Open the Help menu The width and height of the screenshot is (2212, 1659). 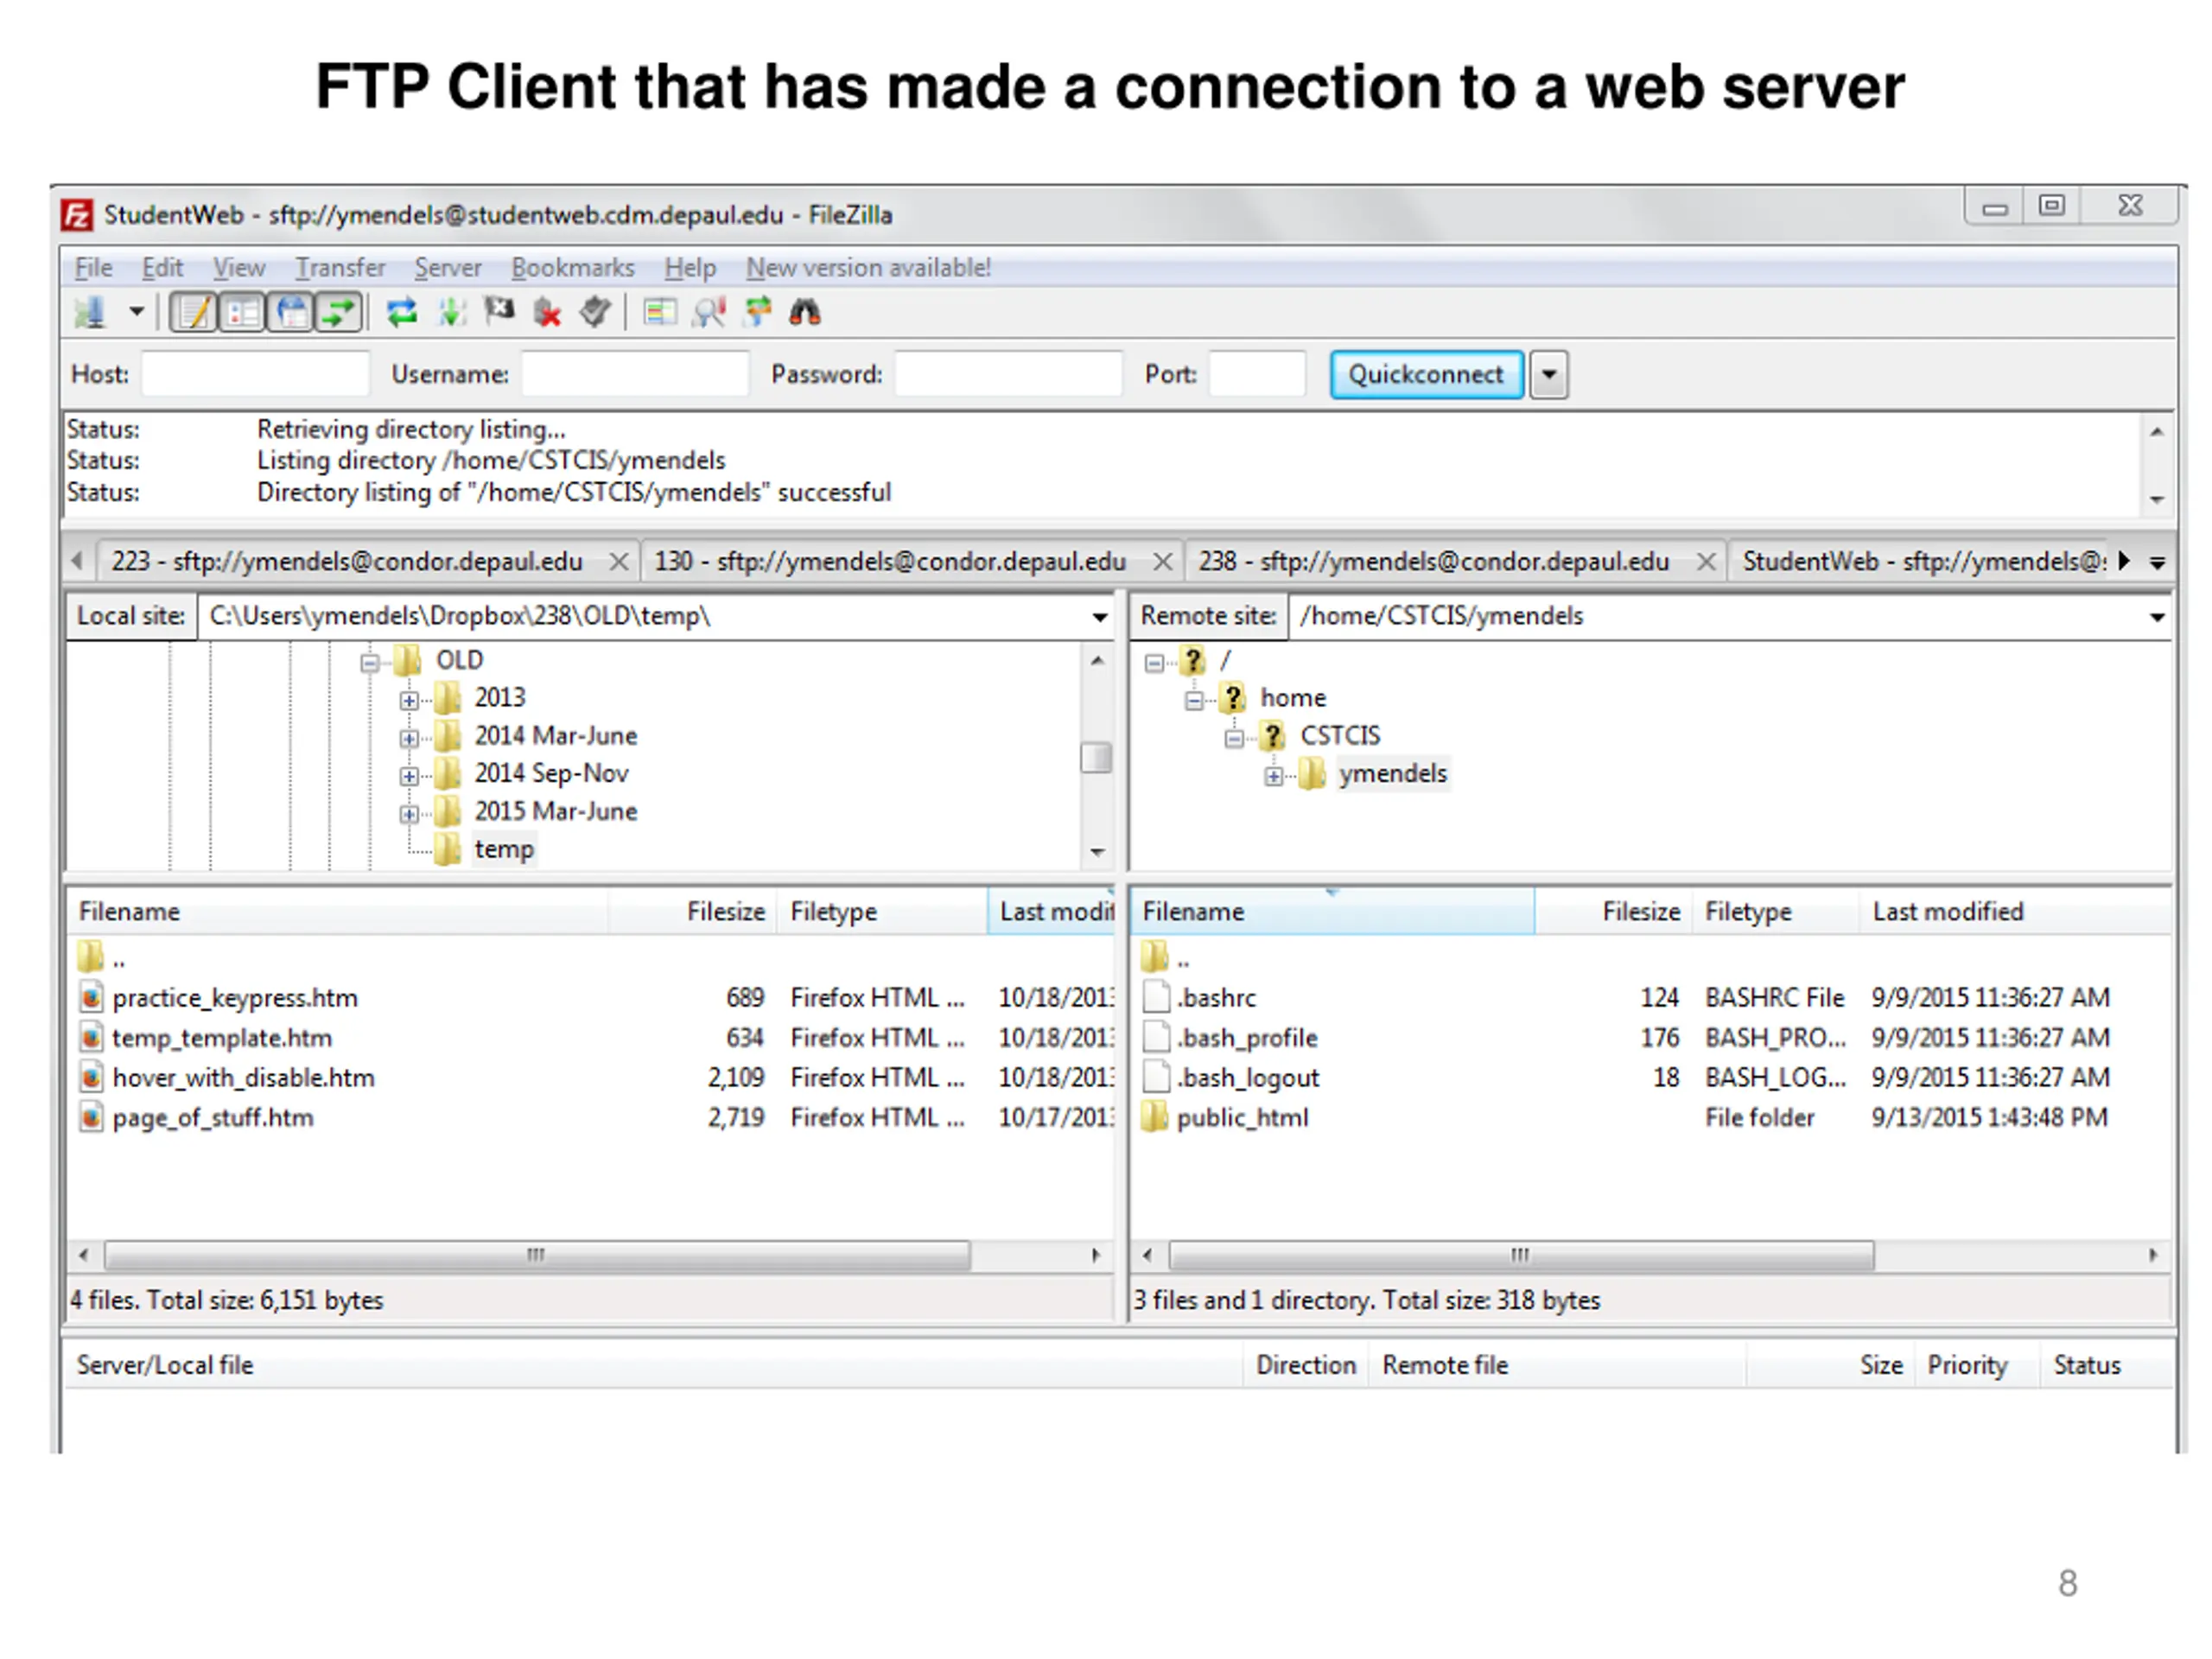690,268
